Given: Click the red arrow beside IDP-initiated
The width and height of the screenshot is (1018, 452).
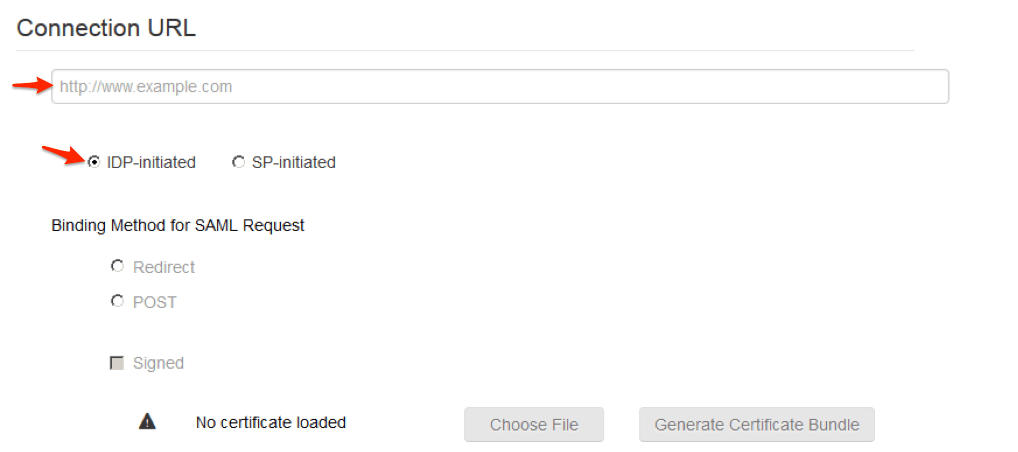Looking at the screenshot, I should tap(63, 155).
